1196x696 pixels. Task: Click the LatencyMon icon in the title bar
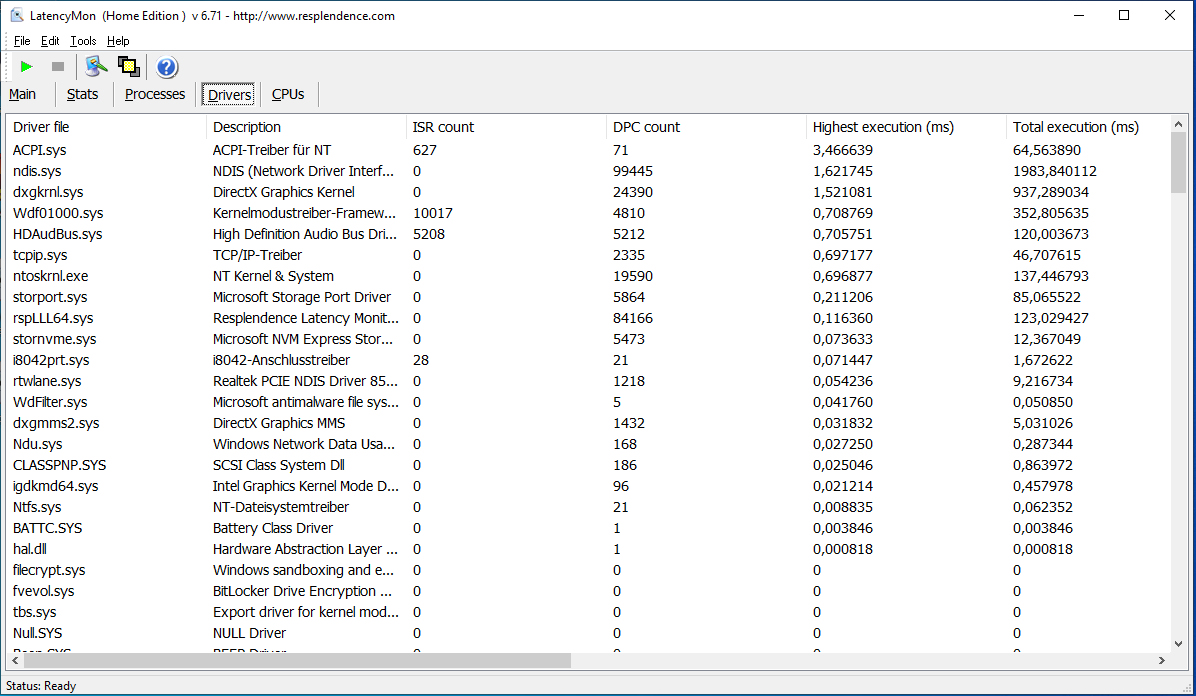[16, 15]
